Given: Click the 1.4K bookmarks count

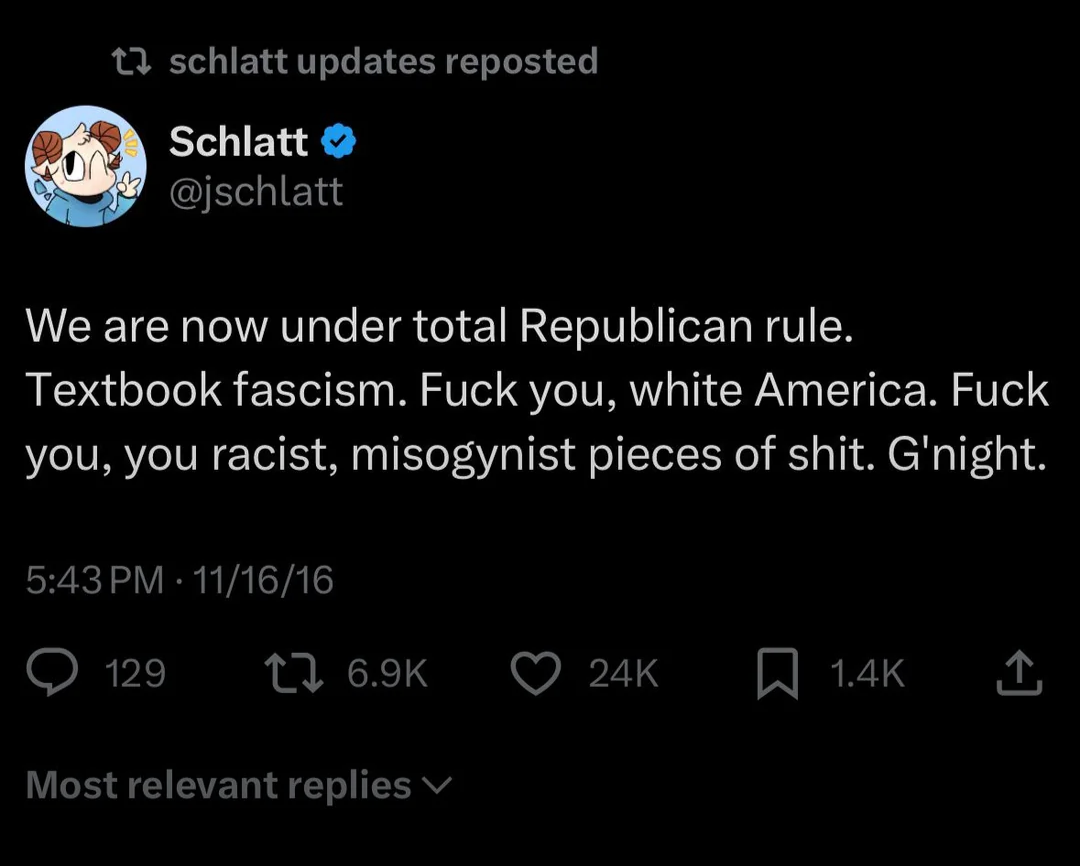Looking at the screenshot, I should pyautogui.click(x=867, y=674).
